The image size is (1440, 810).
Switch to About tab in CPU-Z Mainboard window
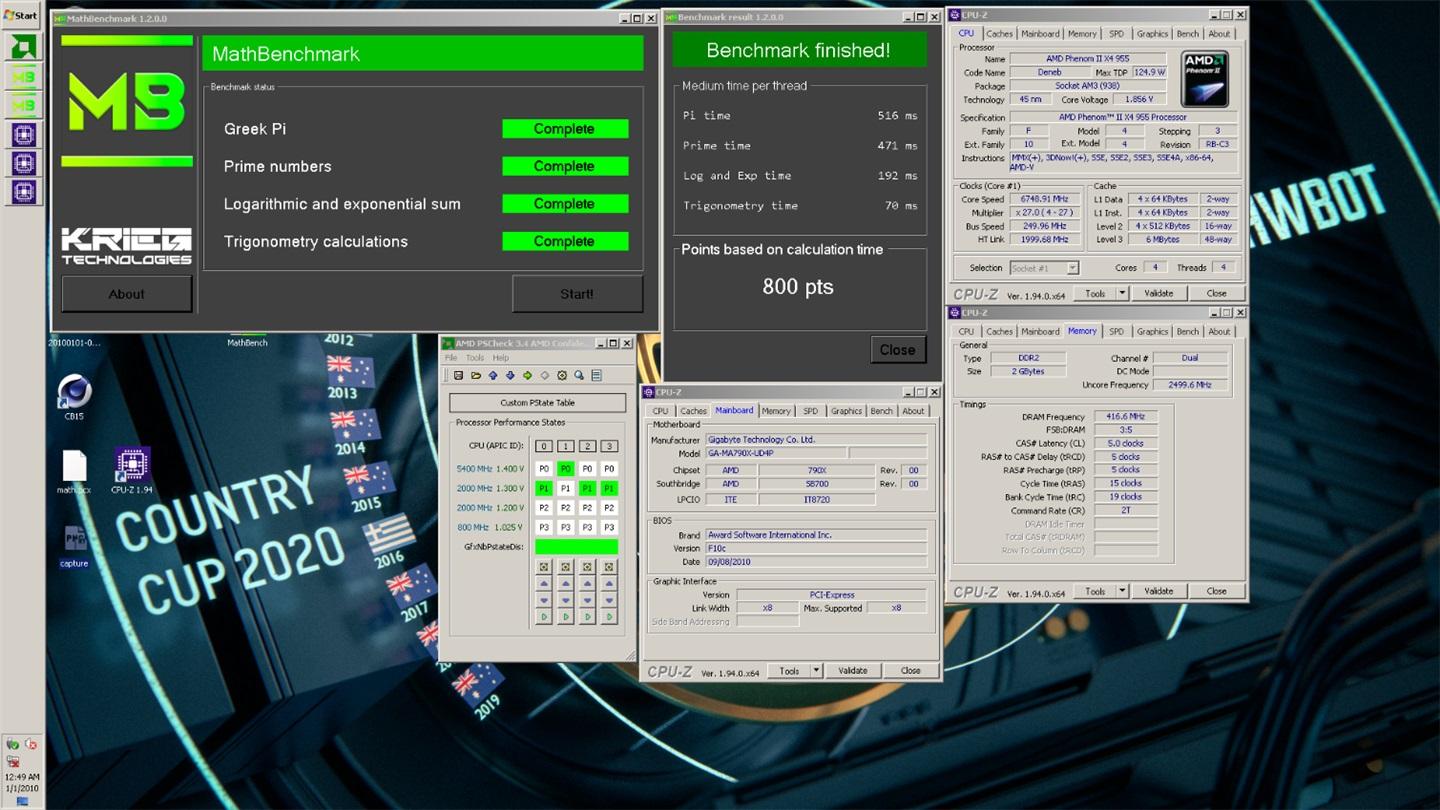[913, 411]
